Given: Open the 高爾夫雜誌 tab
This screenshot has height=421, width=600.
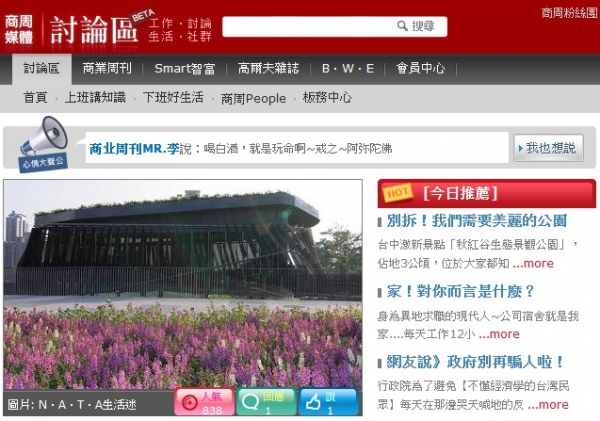Looking at the screenshot, I should click(268, 69).
